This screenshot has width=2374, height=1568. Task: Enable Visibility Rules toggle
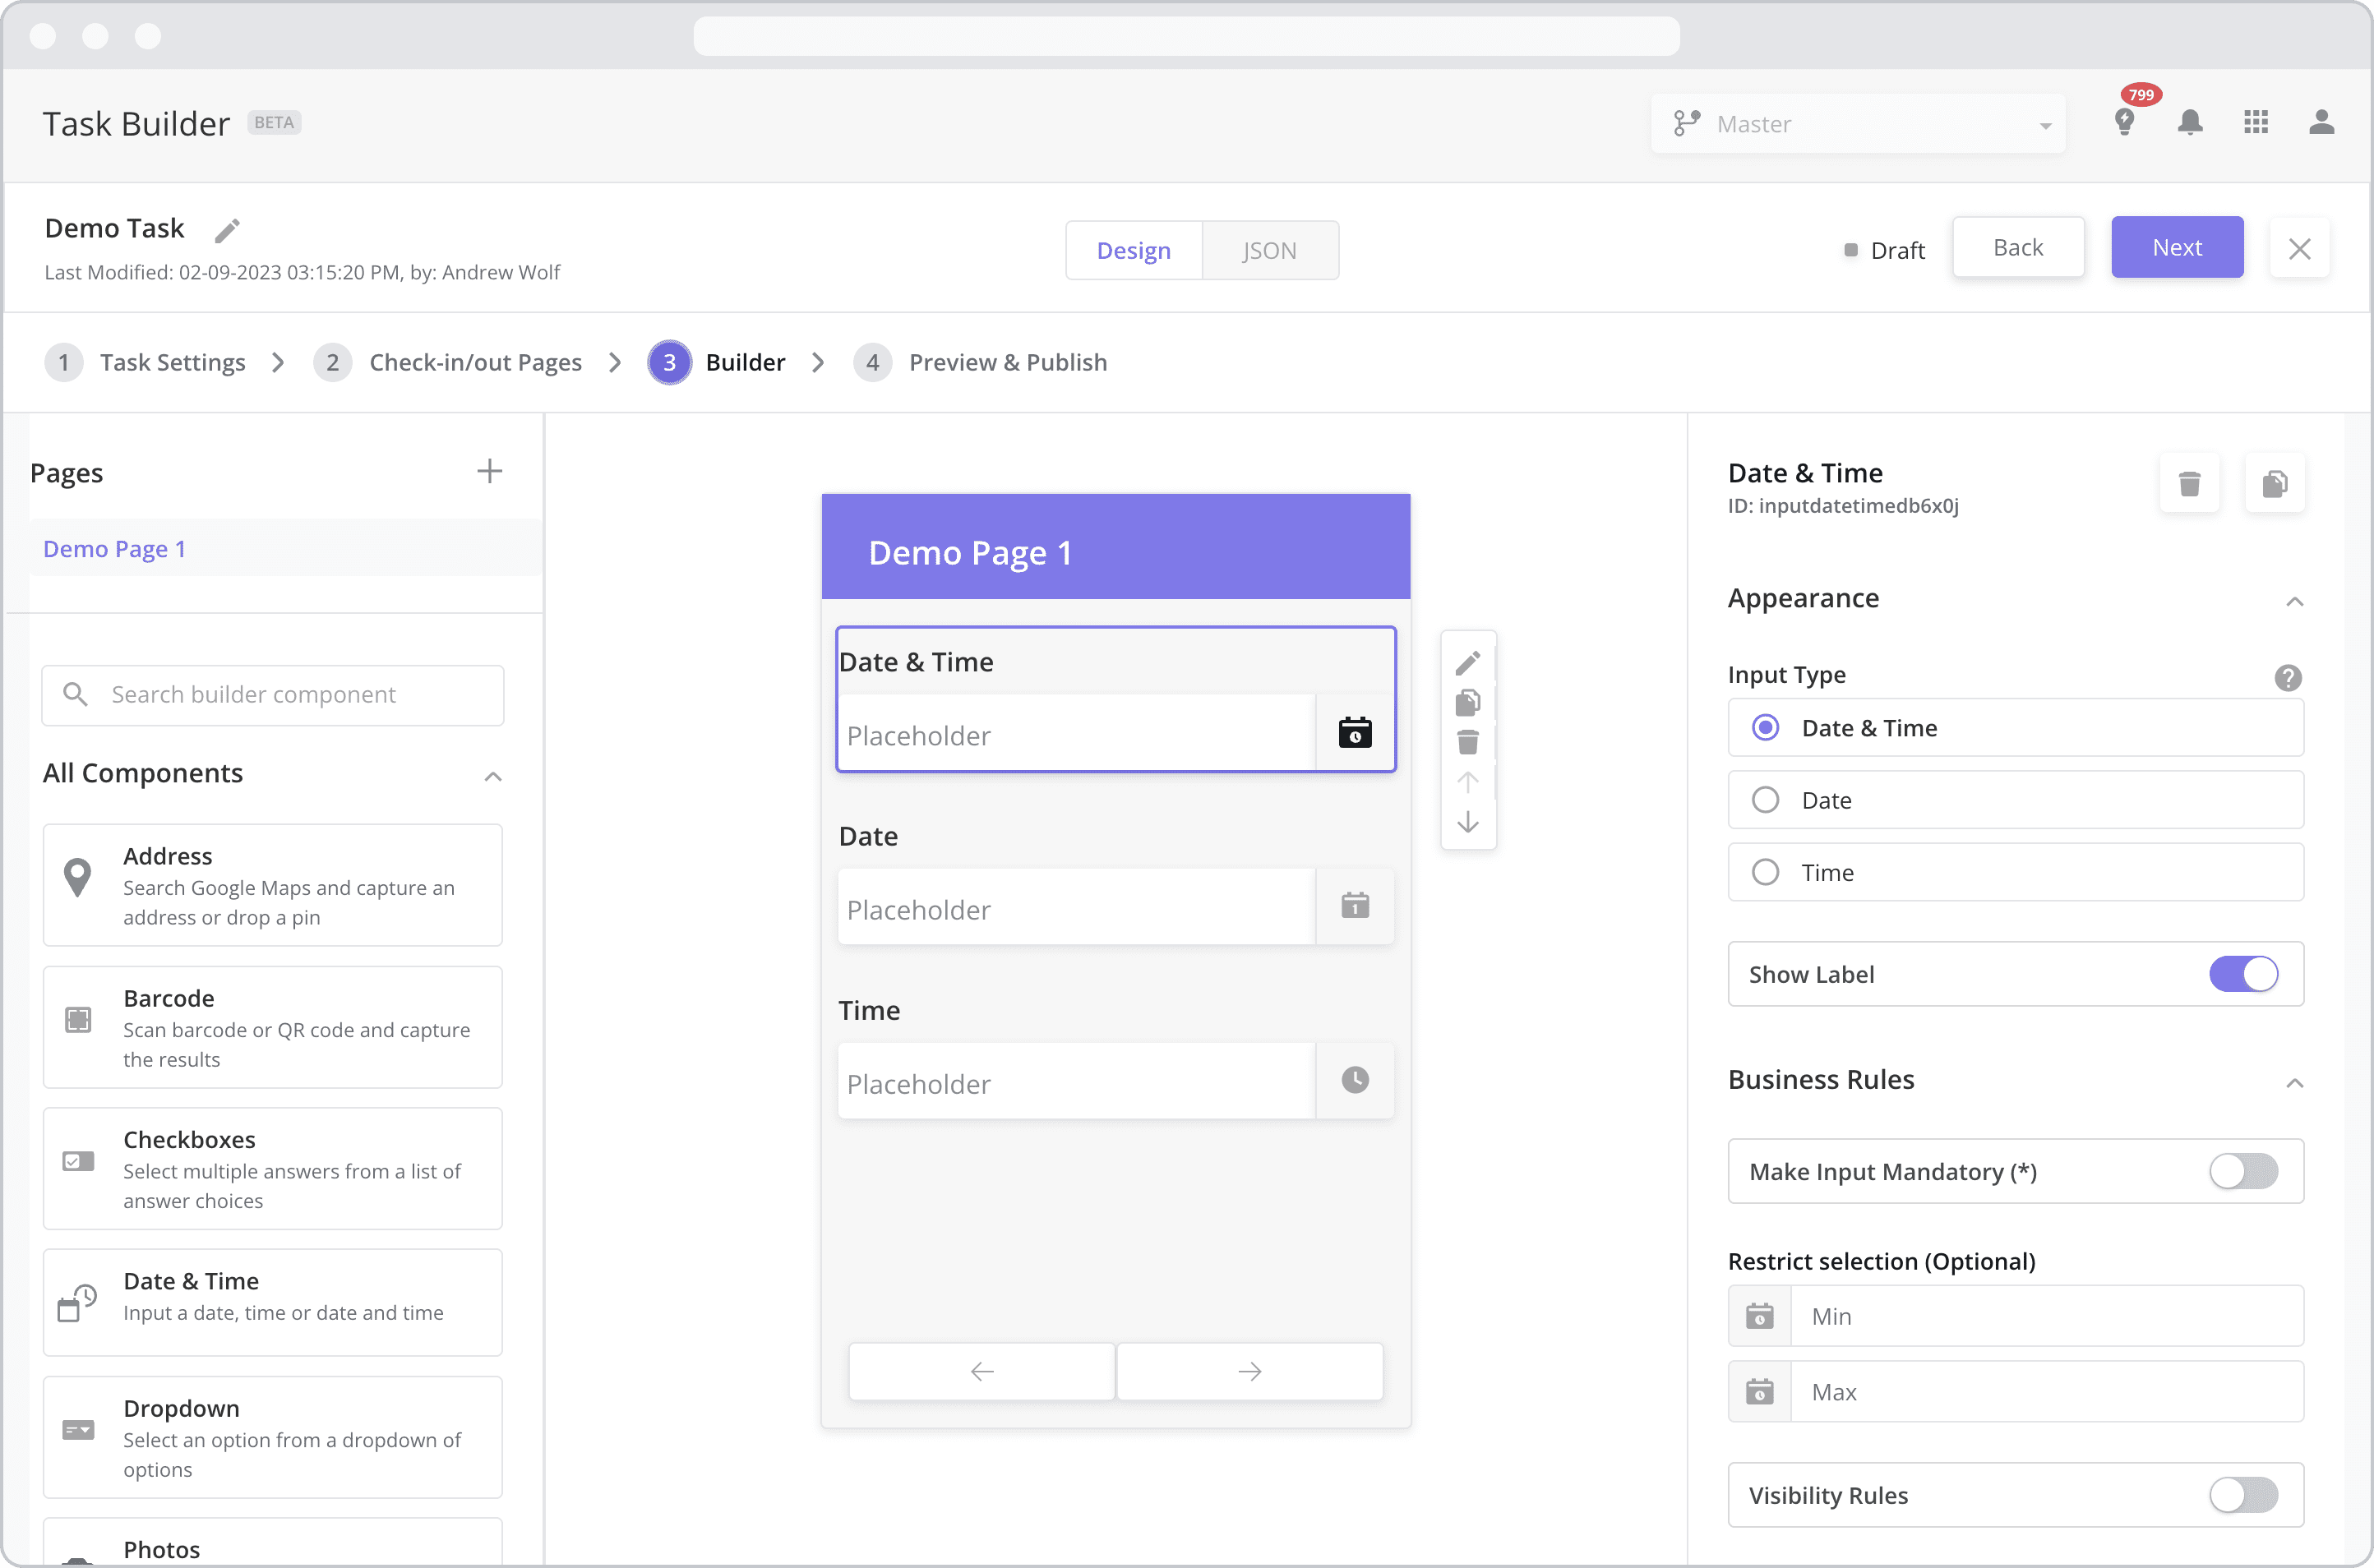tap(2244, 1495)
